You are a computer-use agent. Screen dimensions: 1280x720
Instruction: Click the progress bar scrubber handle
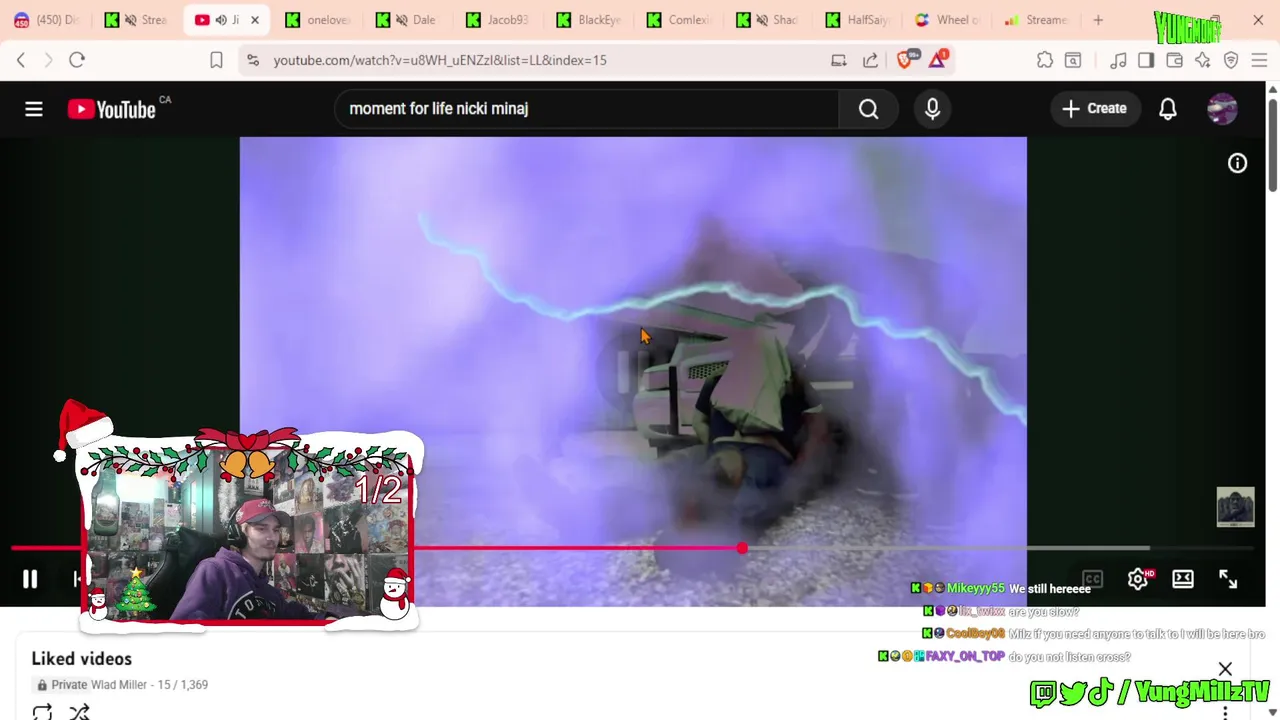coord(742,548)
